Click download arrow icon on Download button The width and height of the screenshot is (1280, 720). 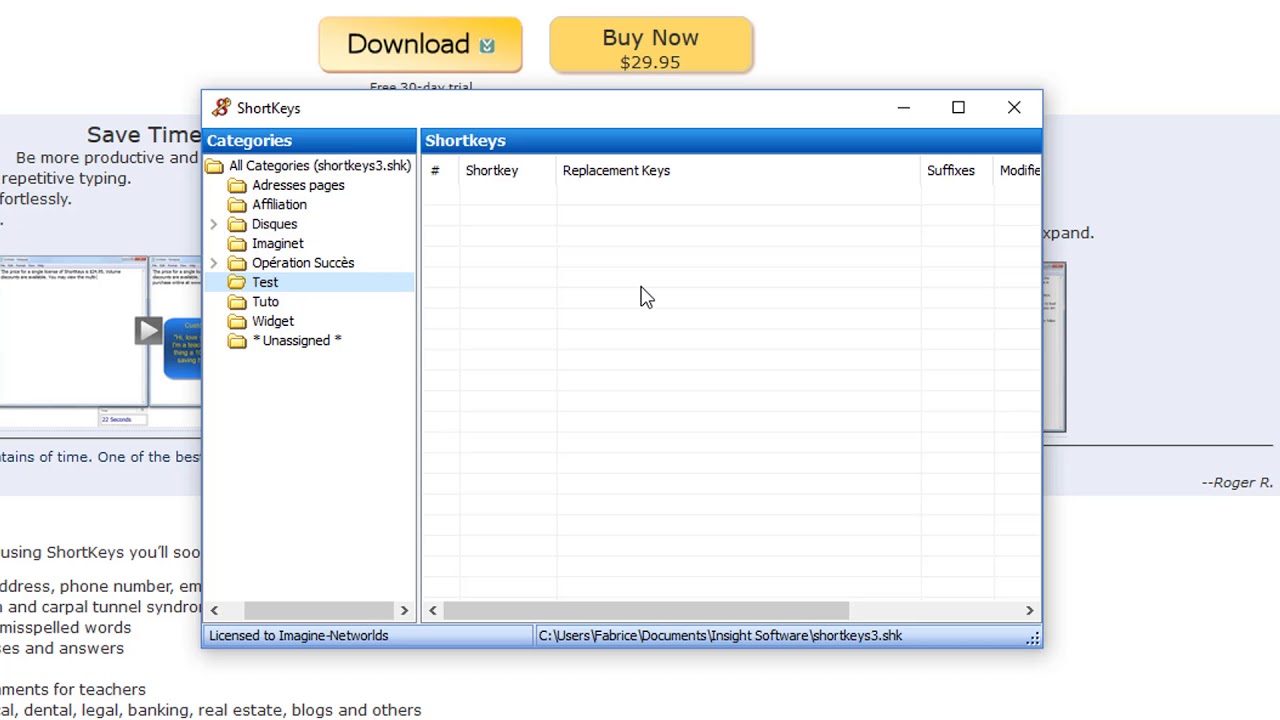click(x=487, y=45)
